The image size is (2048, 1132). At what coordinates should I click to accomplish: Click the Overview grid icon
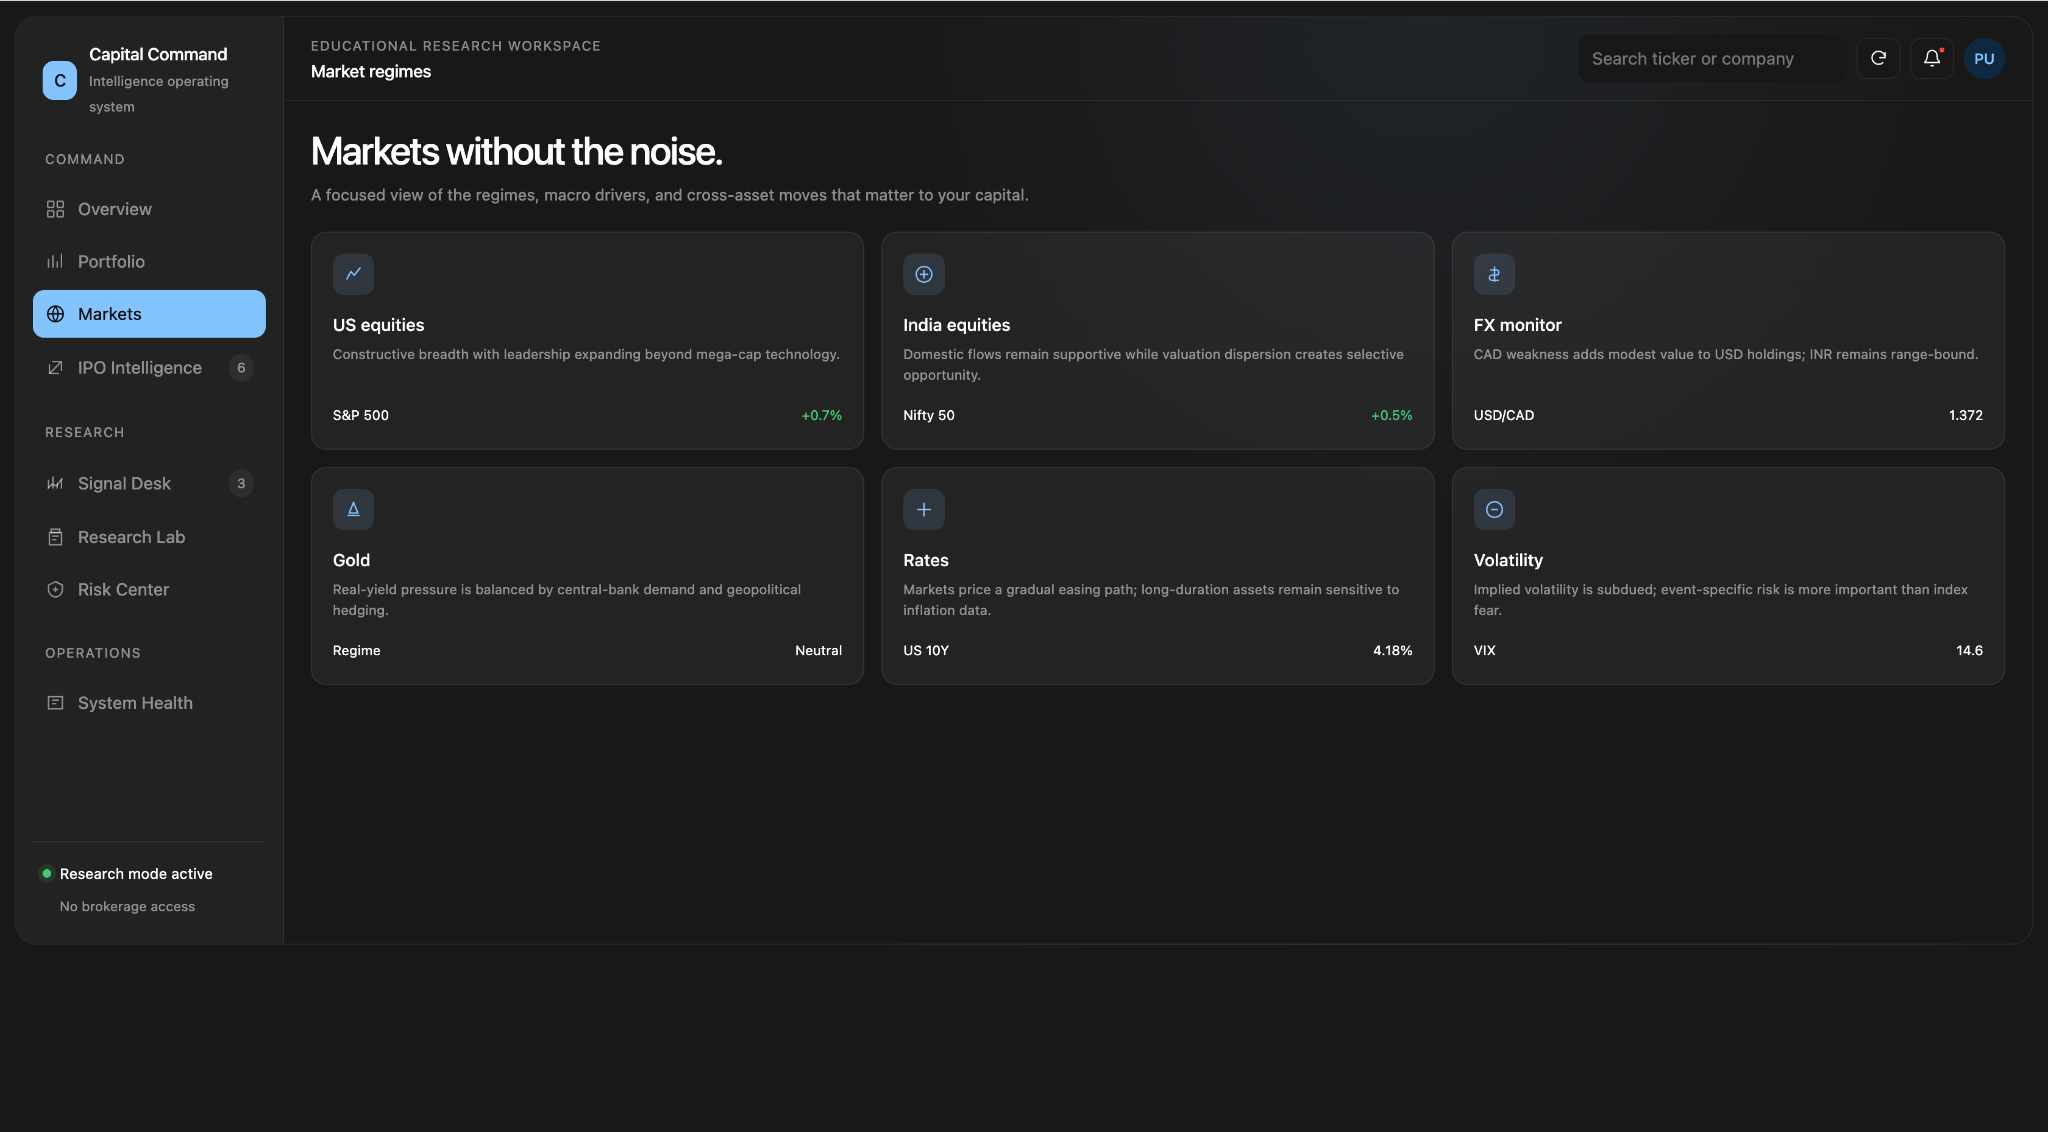click(x=55, y=209)
